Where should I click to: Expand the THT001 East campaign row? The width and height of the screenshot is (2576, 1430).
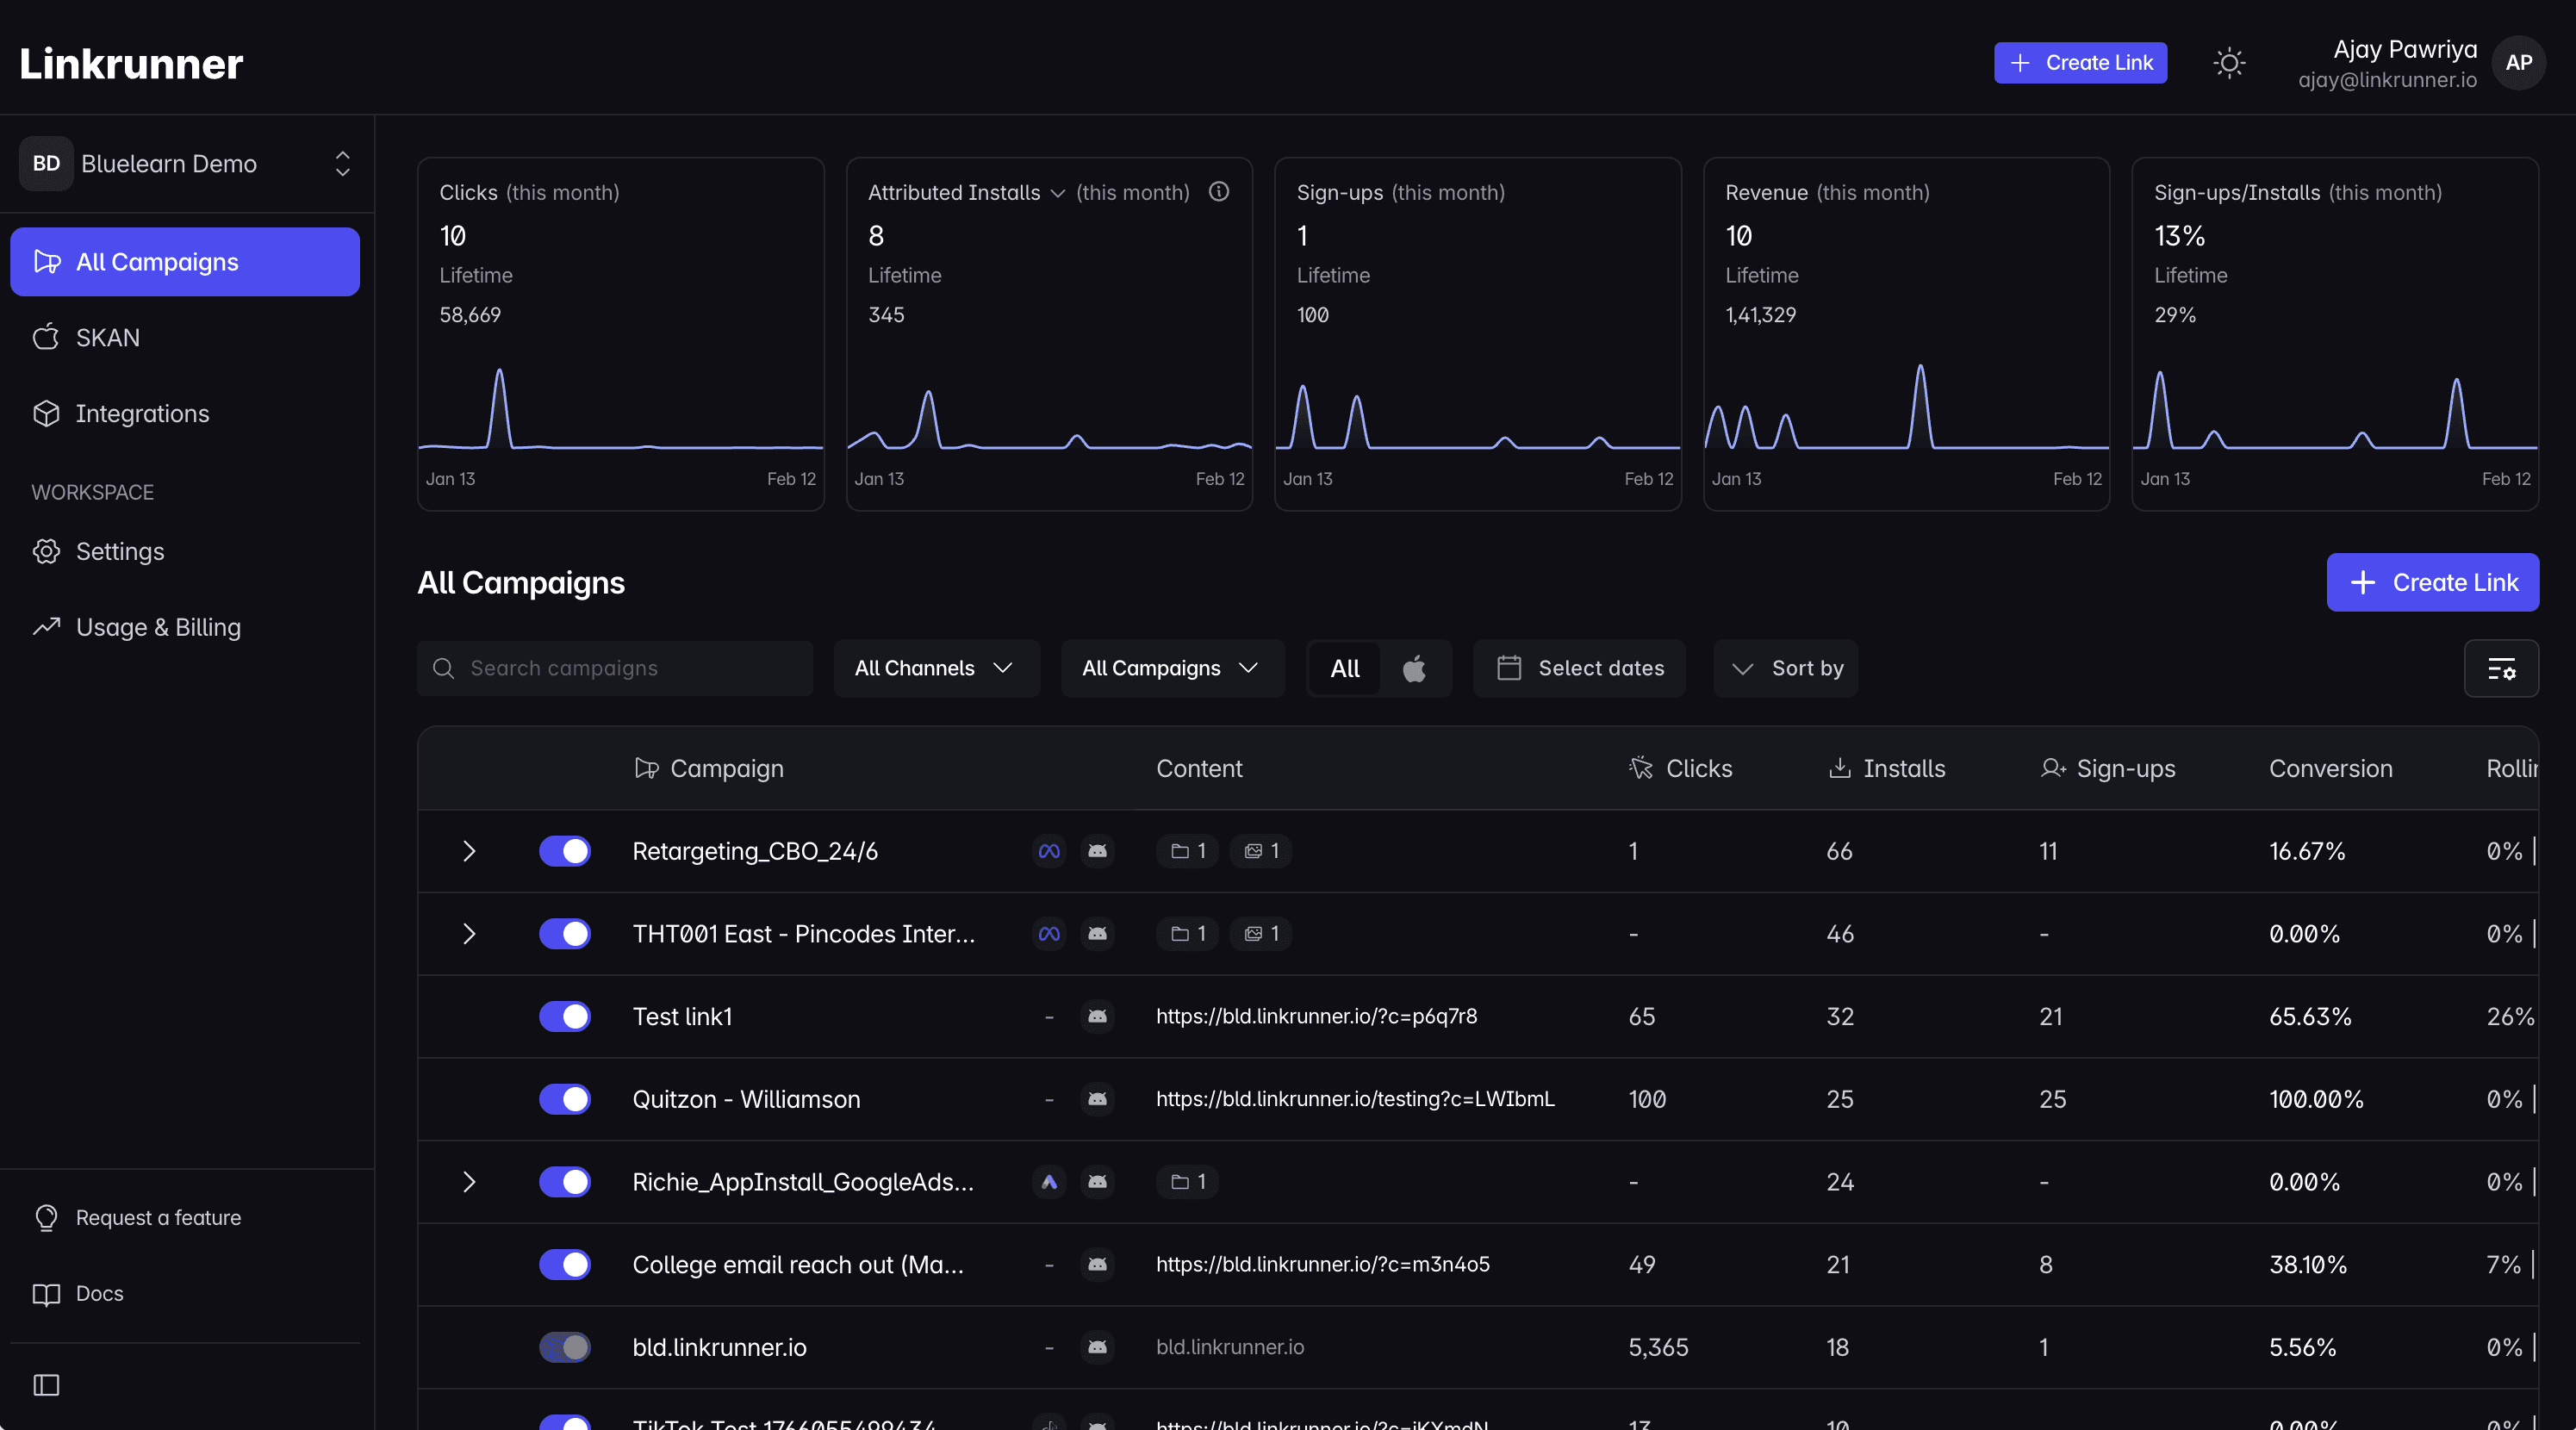tap(469, 934)
